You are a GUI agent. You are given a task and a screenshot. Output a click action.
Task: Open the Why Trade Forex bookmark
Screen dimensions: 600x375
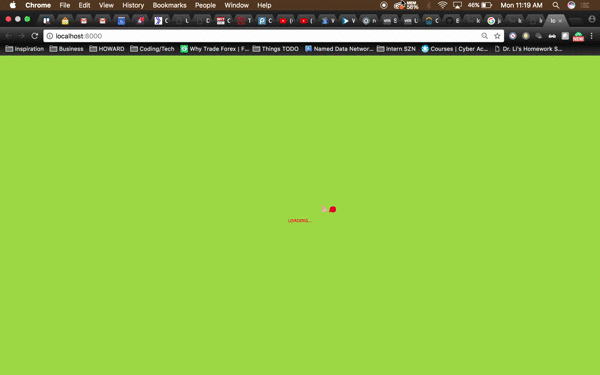click(x=214, y=49)
